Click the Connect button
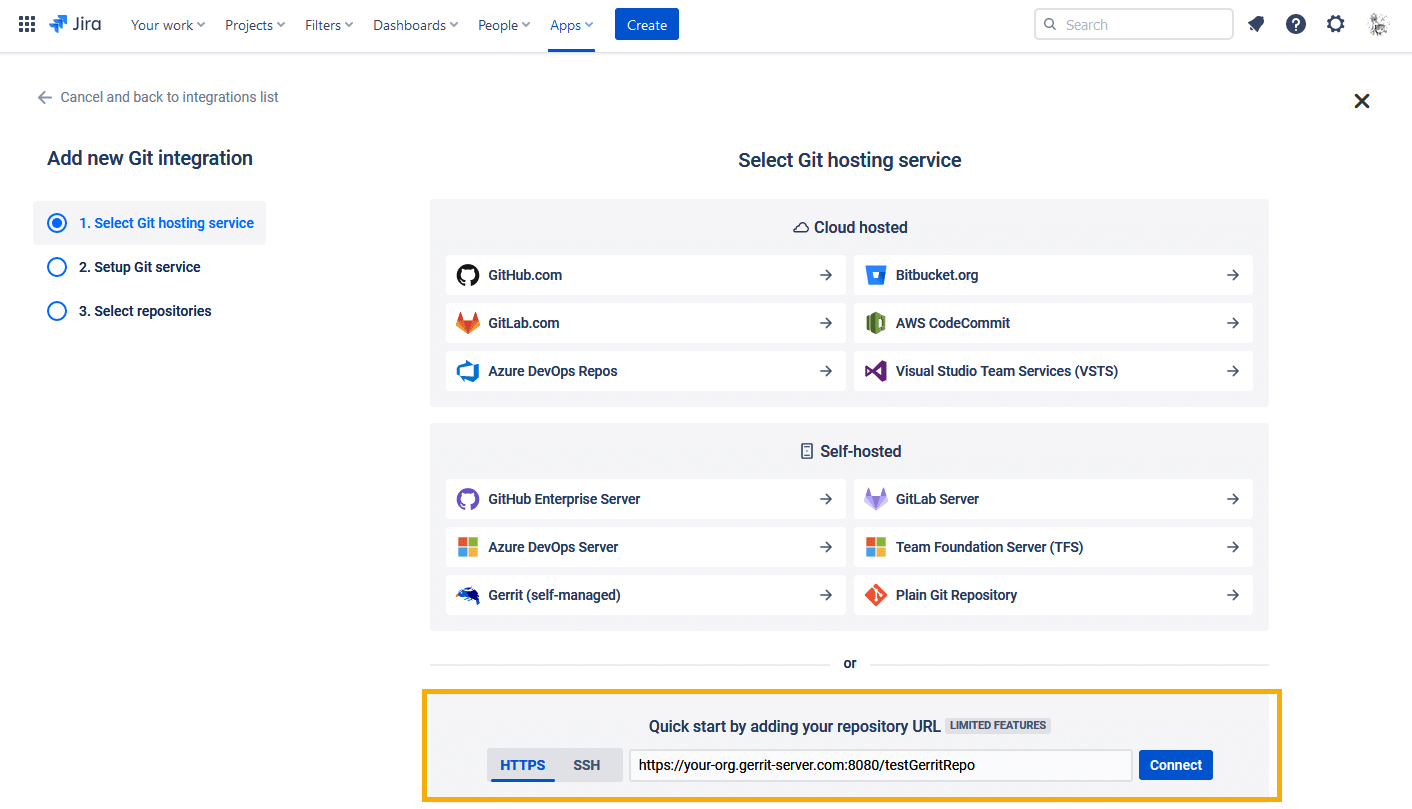Screen dimensions: 1412x809 [1176, 765]
